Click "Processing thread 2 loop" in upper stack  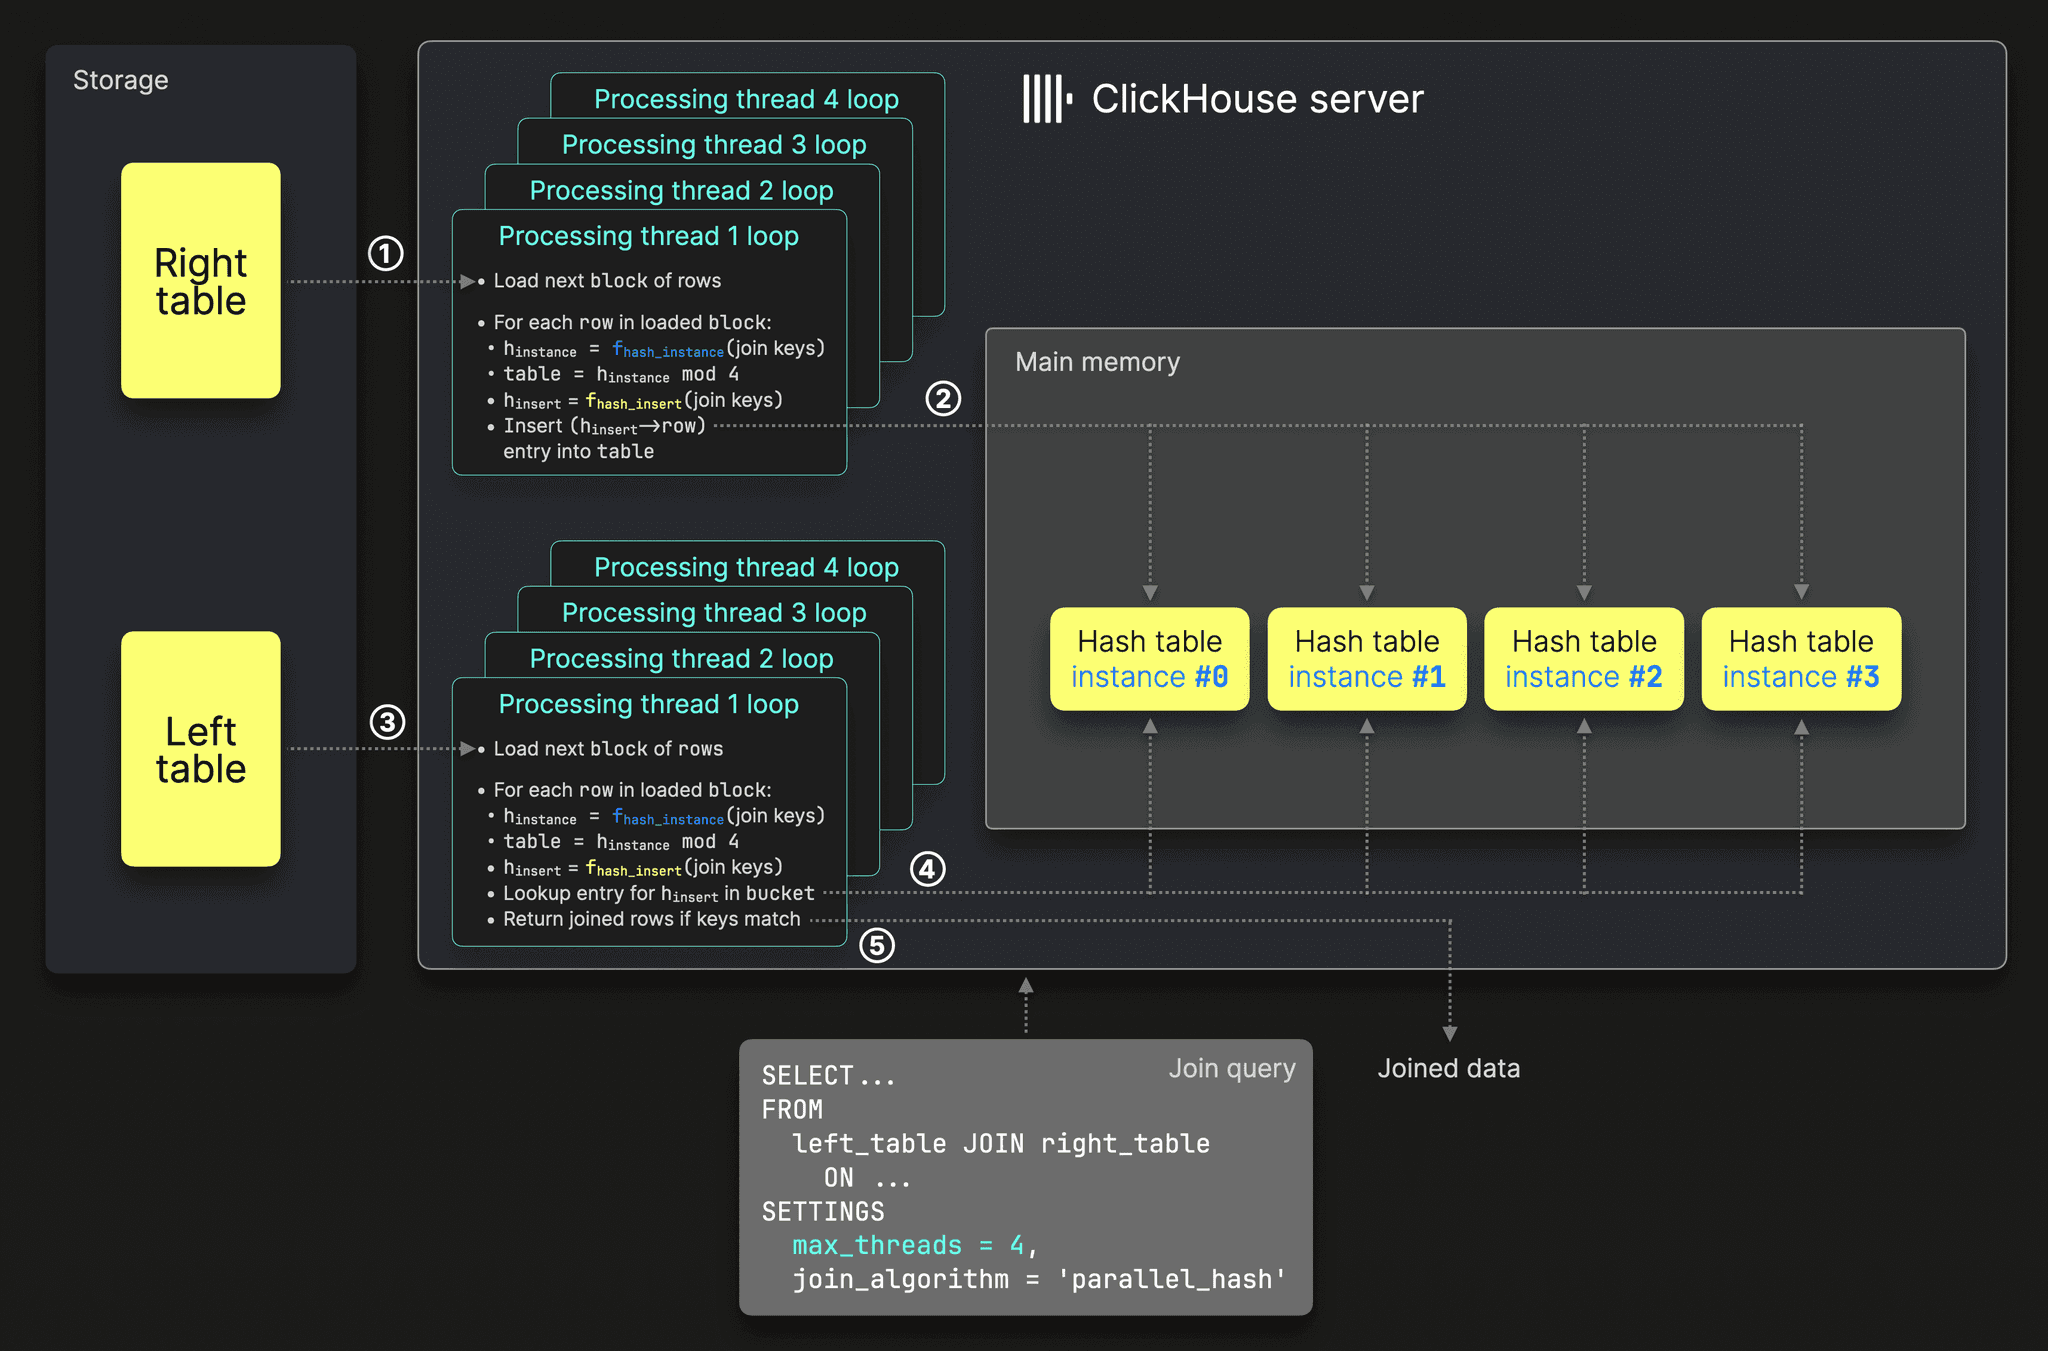click(x=681, y=190)
